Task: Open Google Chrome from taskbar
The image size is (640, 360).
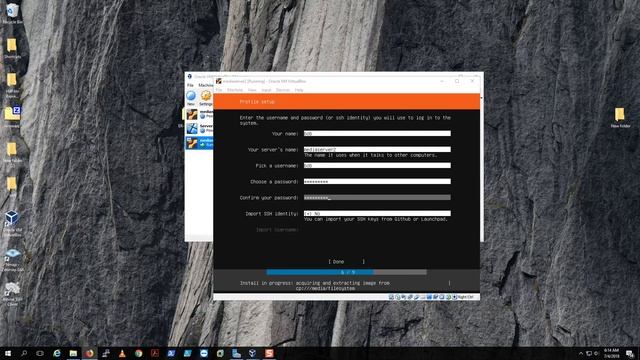Action: (138, 353)
